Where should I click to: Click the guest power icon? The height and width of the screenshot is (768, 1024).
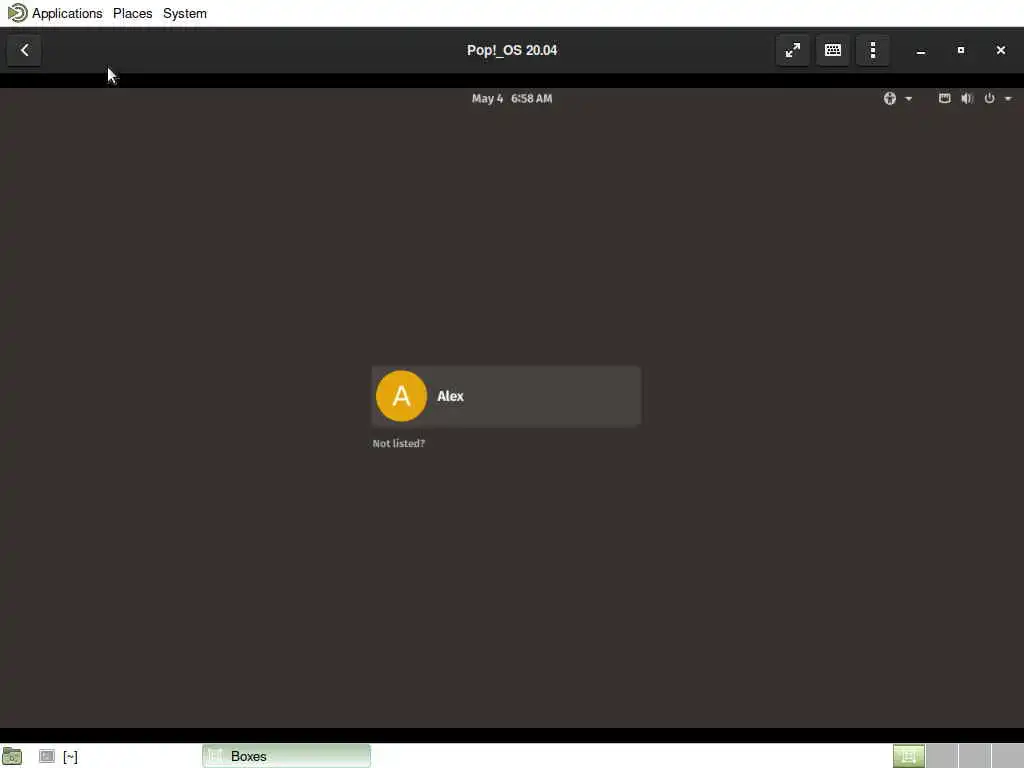(x=989, y=98)
